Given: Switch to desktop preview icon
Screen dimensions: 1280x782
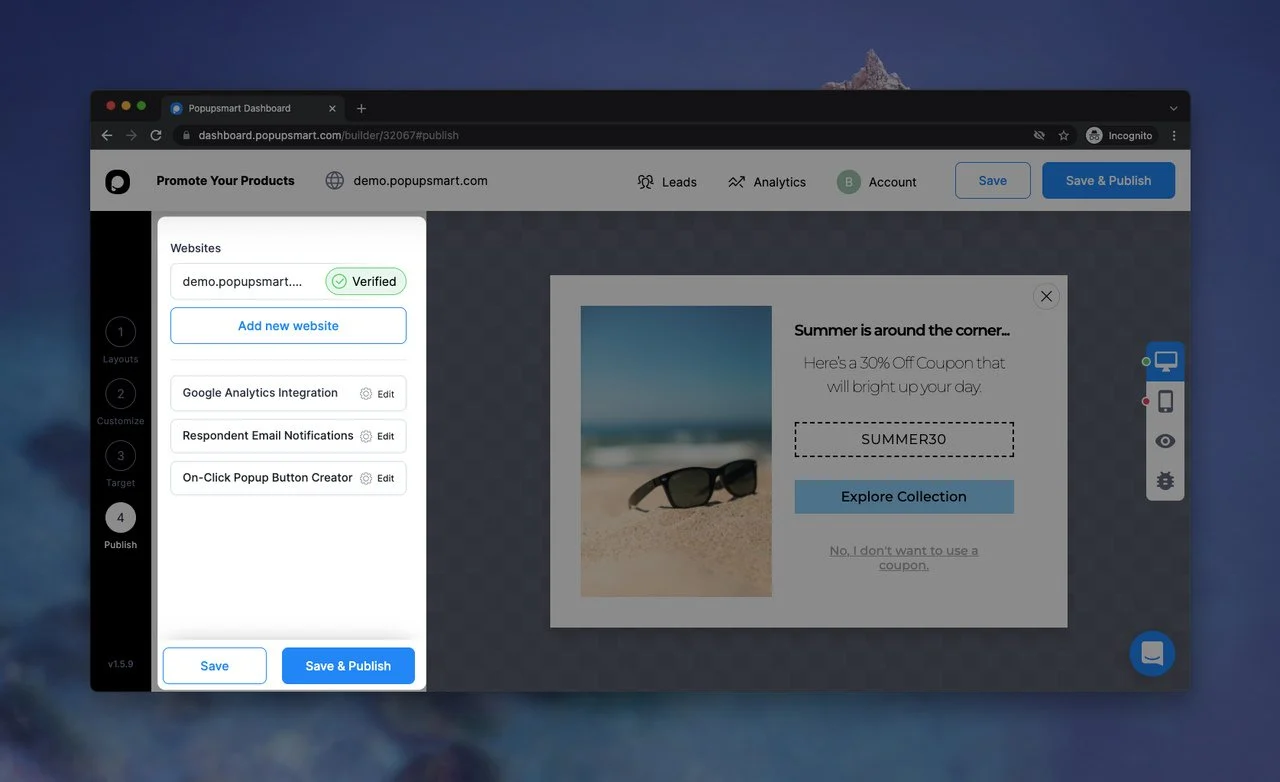Looking at the screenshot, I should click(1165, 361).
